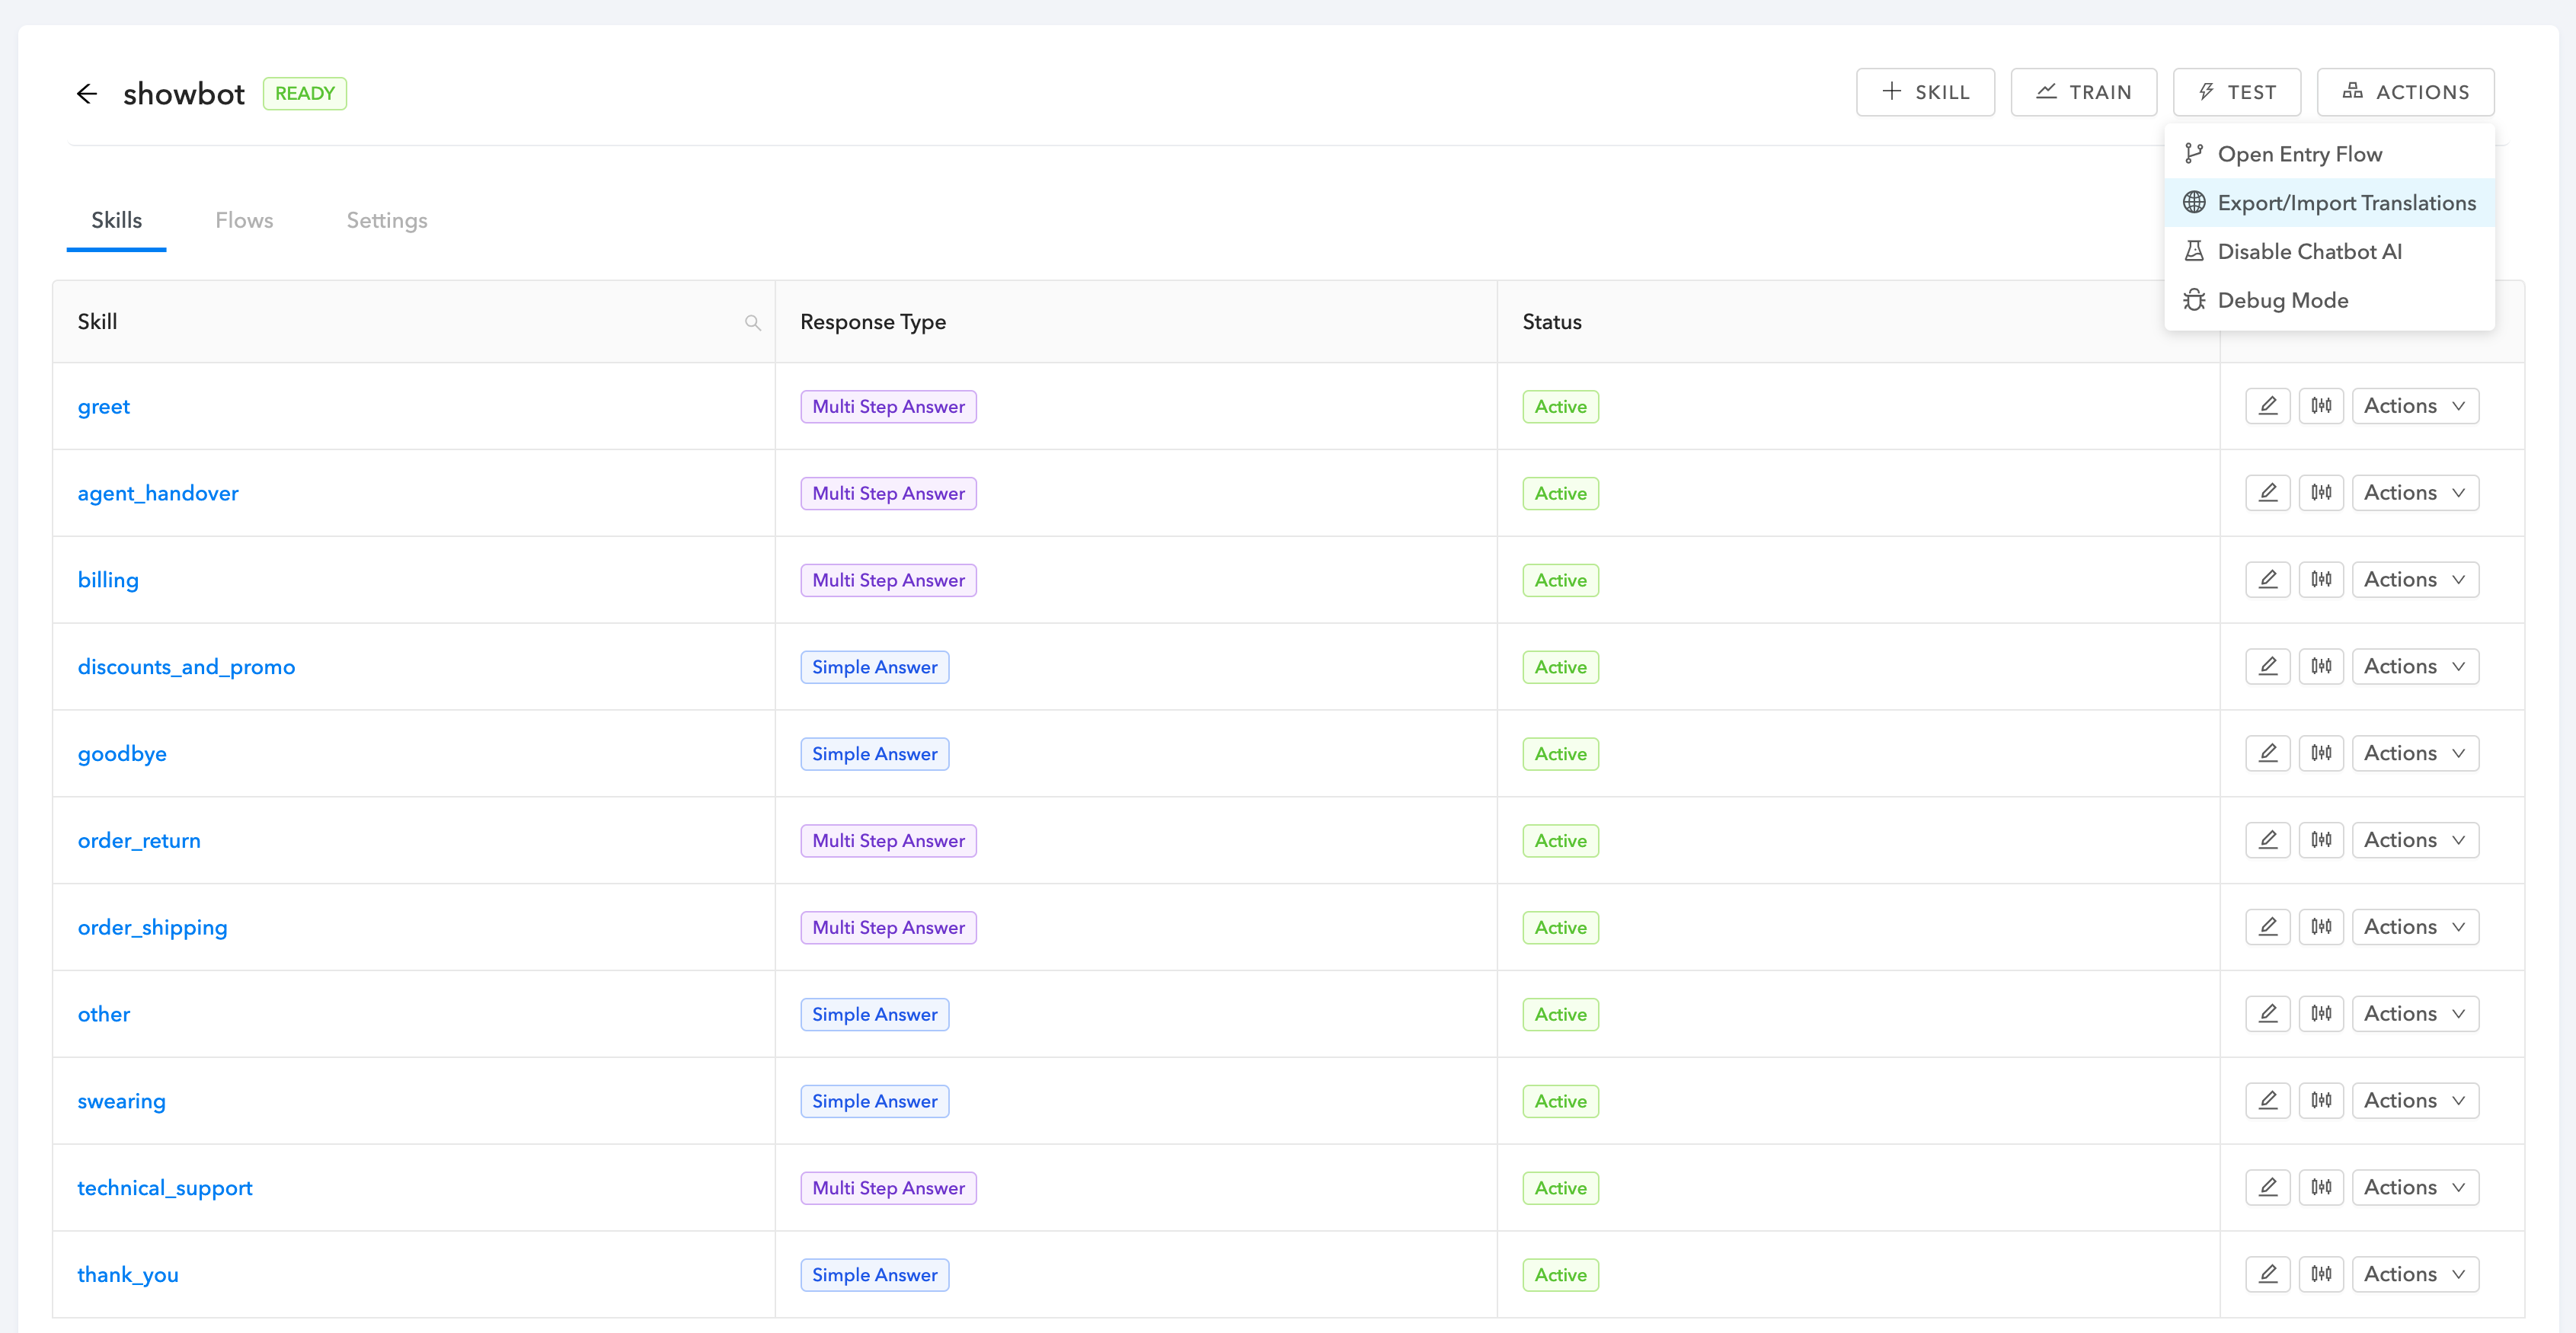Expand the Actions dropdown for agent_handover

pos(2414,492)
